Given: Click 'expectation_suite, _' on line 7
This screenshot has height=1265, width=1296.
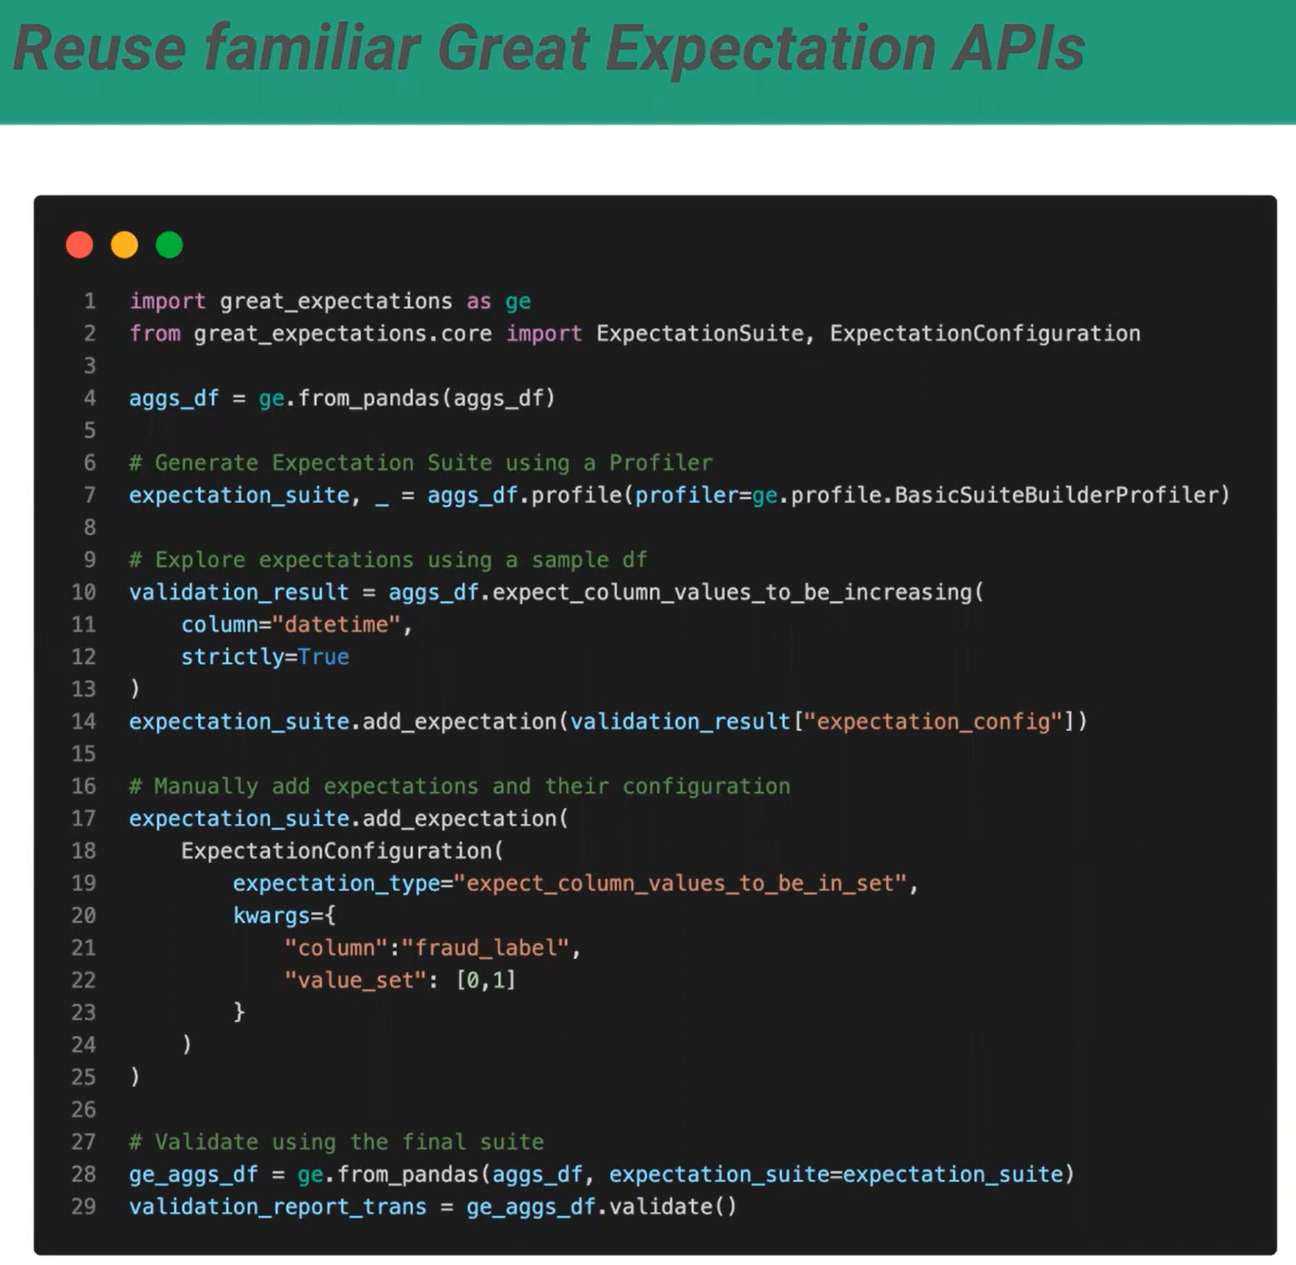Looking at the screenshot, I should pos(259,495).
